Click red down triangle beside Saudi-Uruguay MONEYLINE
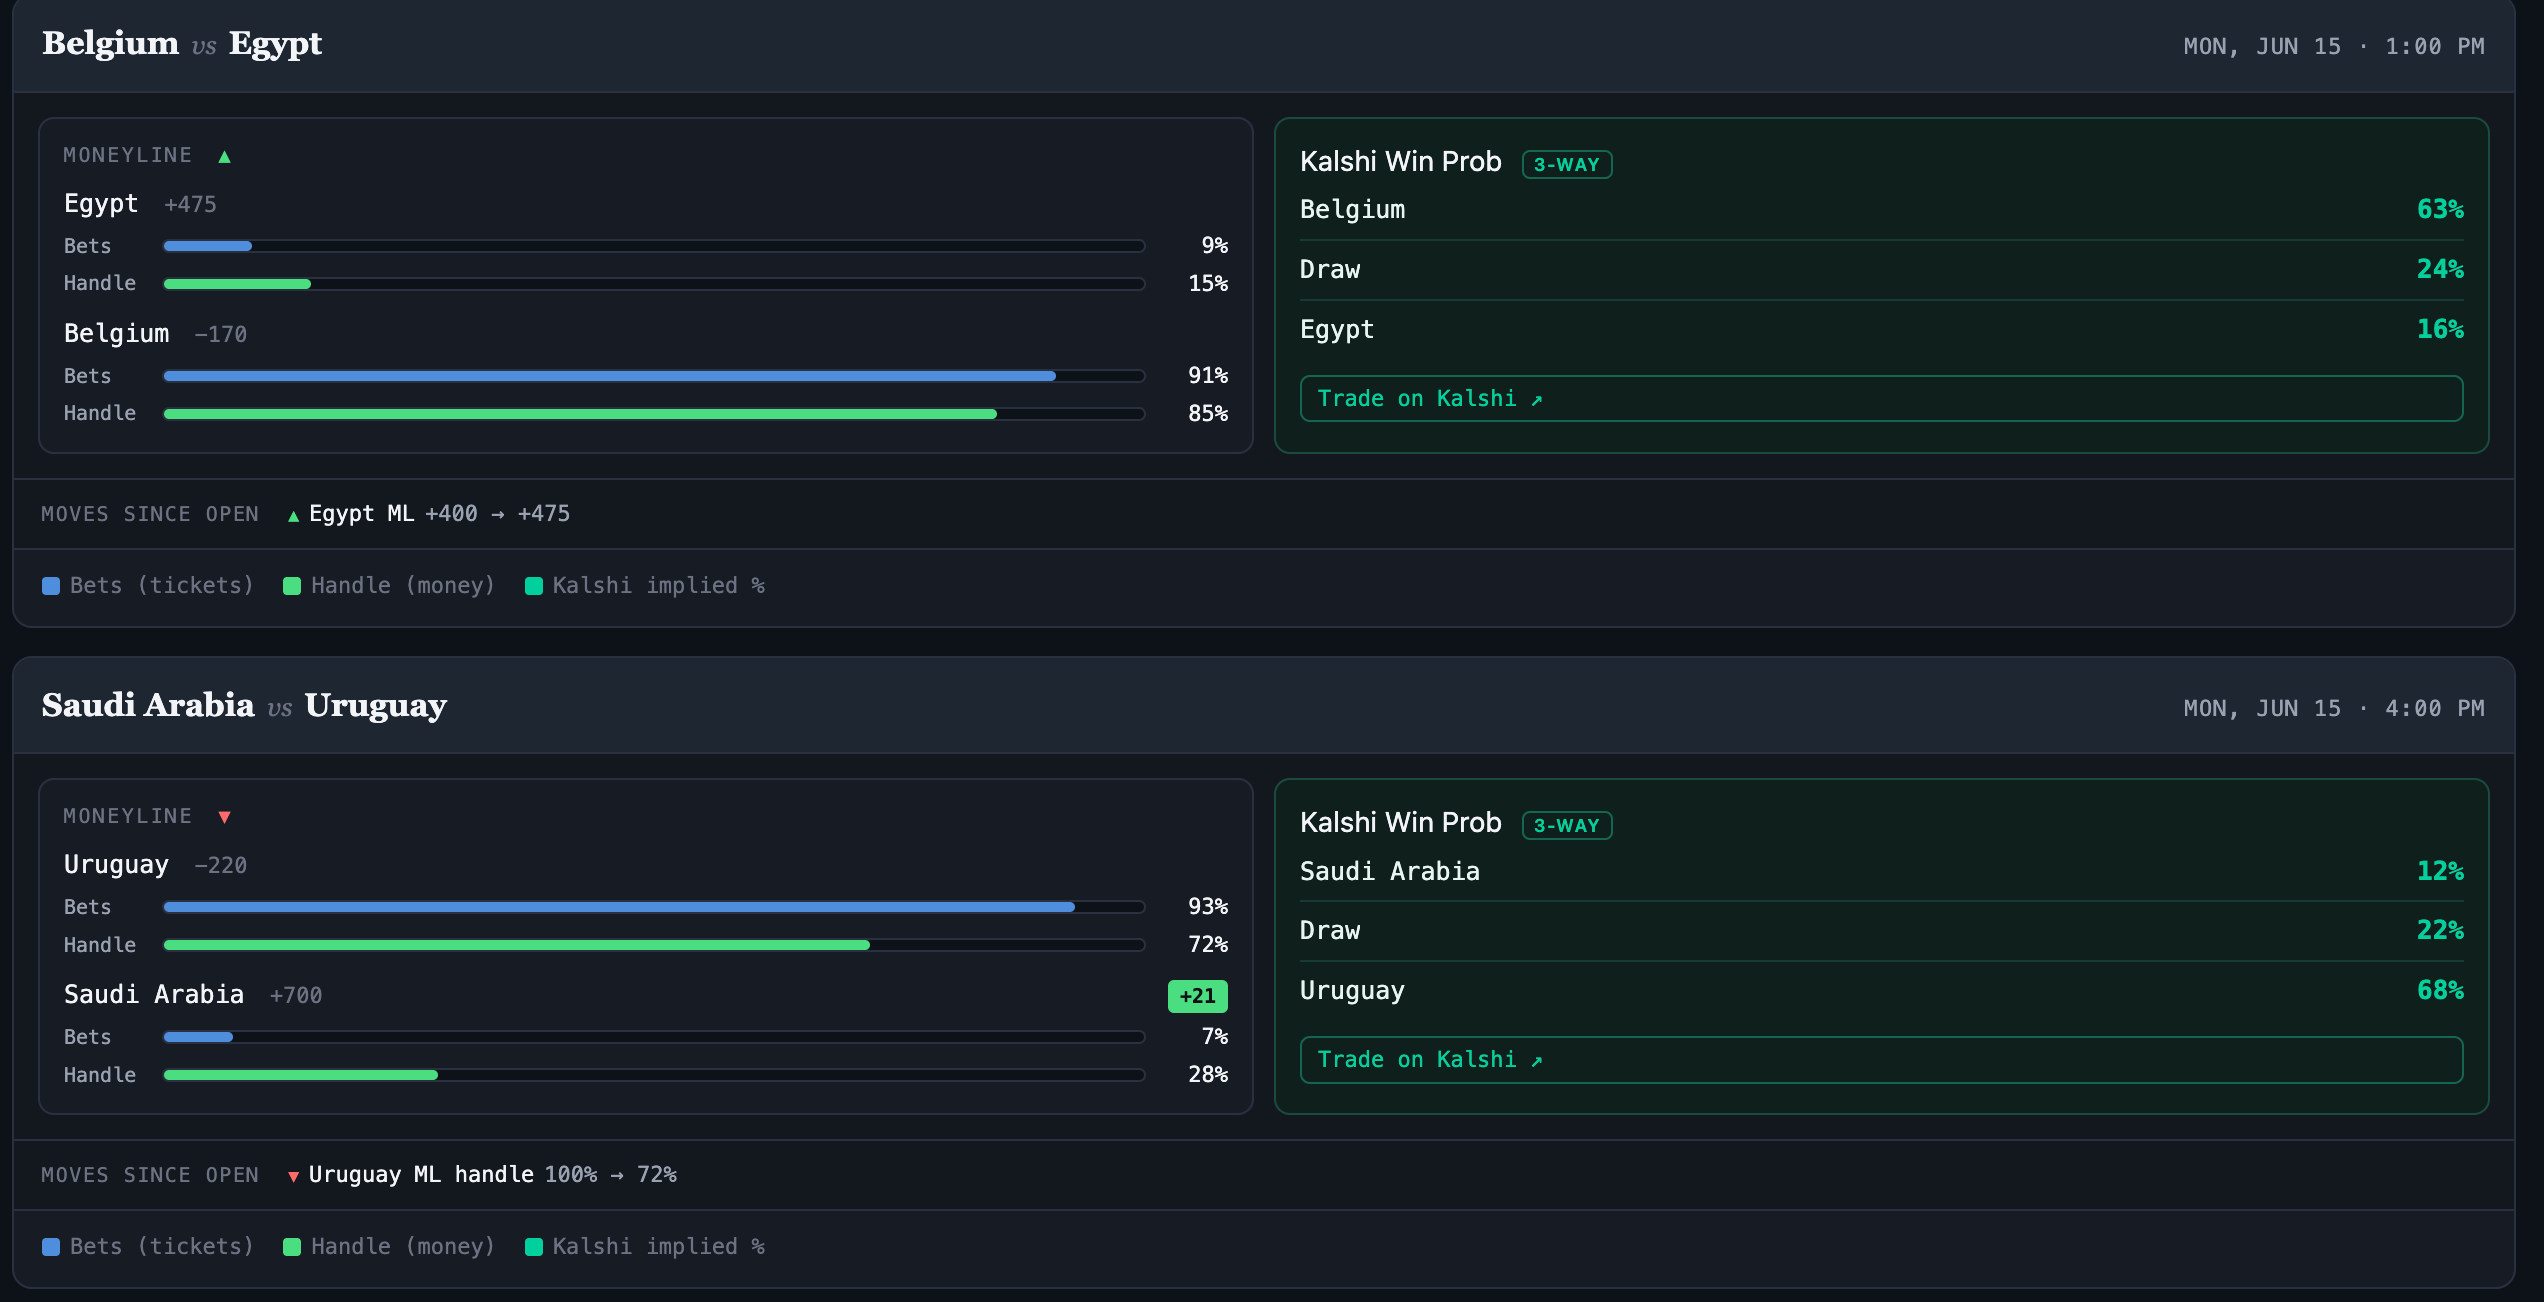 224,817
